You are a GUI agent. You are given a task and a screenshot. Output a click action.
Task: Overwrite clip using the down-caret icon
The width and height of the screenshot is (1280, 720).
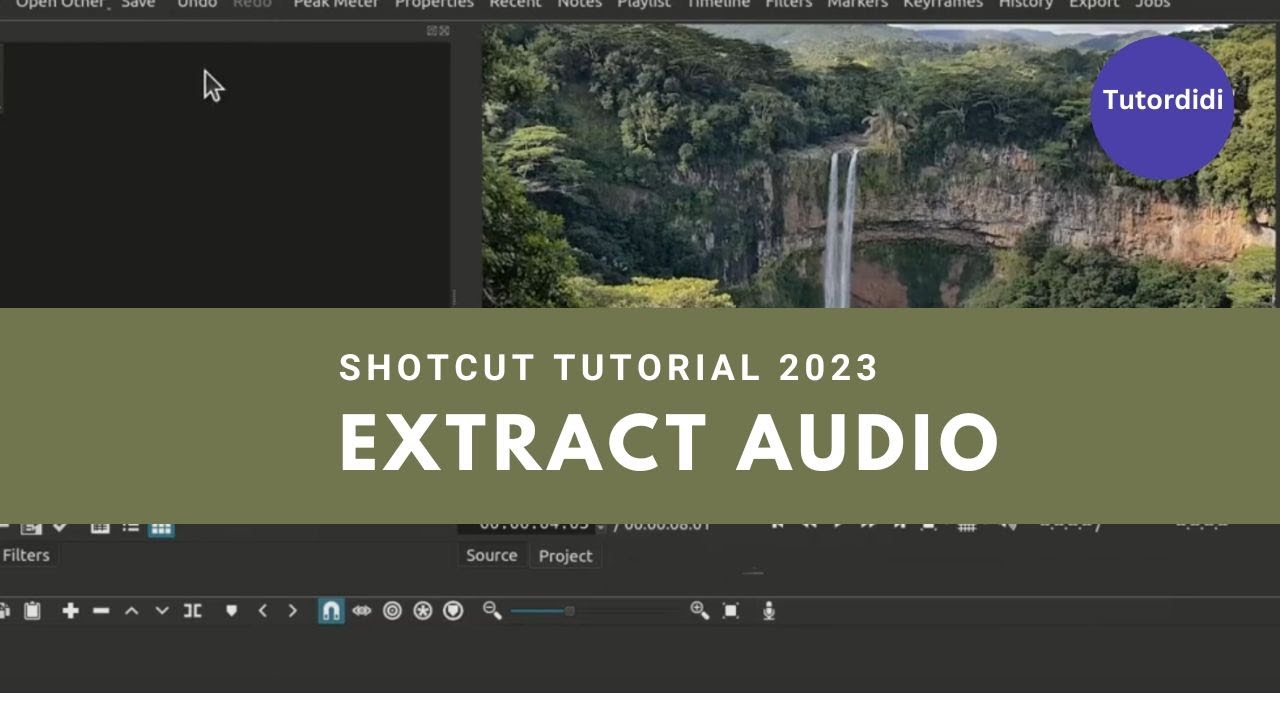(x=162, y=610)
